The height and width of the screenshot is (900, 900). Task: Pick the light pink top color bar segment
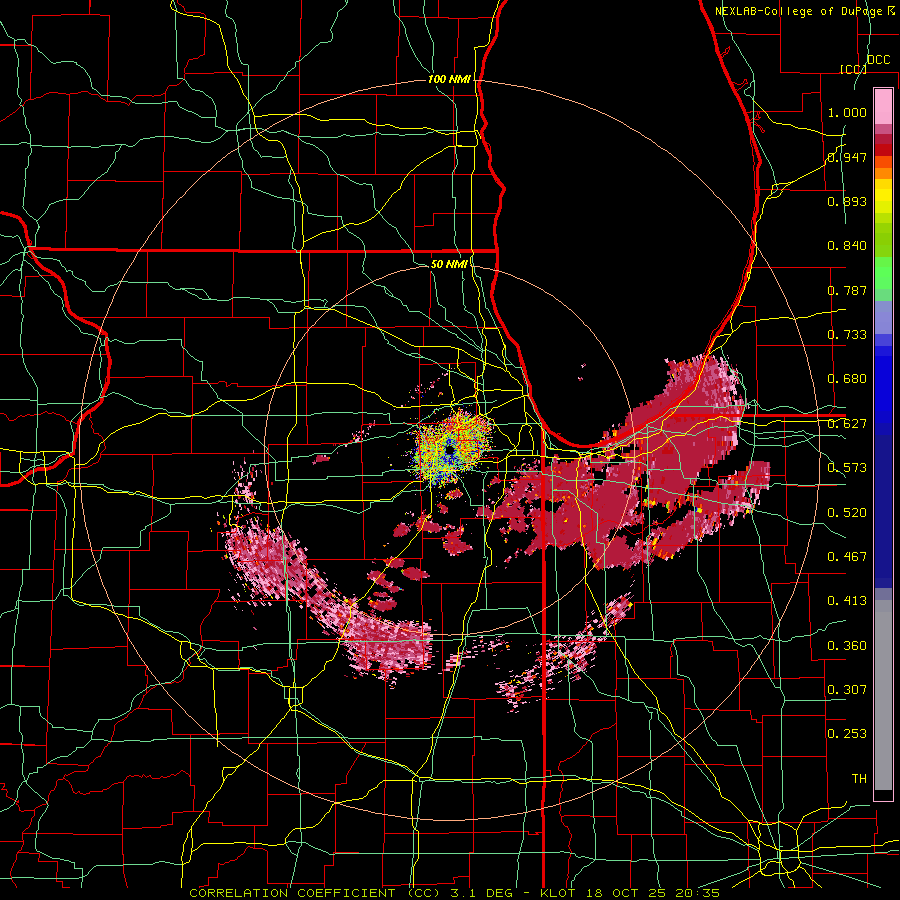[x=883, y=106]
